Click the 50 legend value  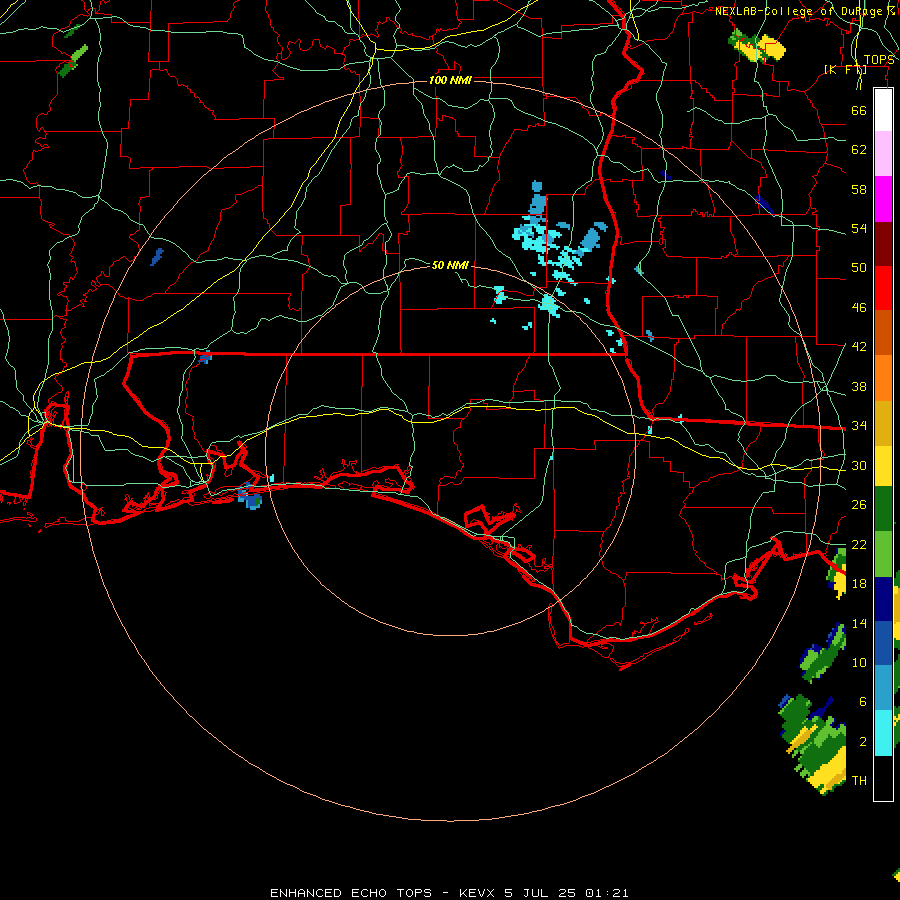pos(859,268)
